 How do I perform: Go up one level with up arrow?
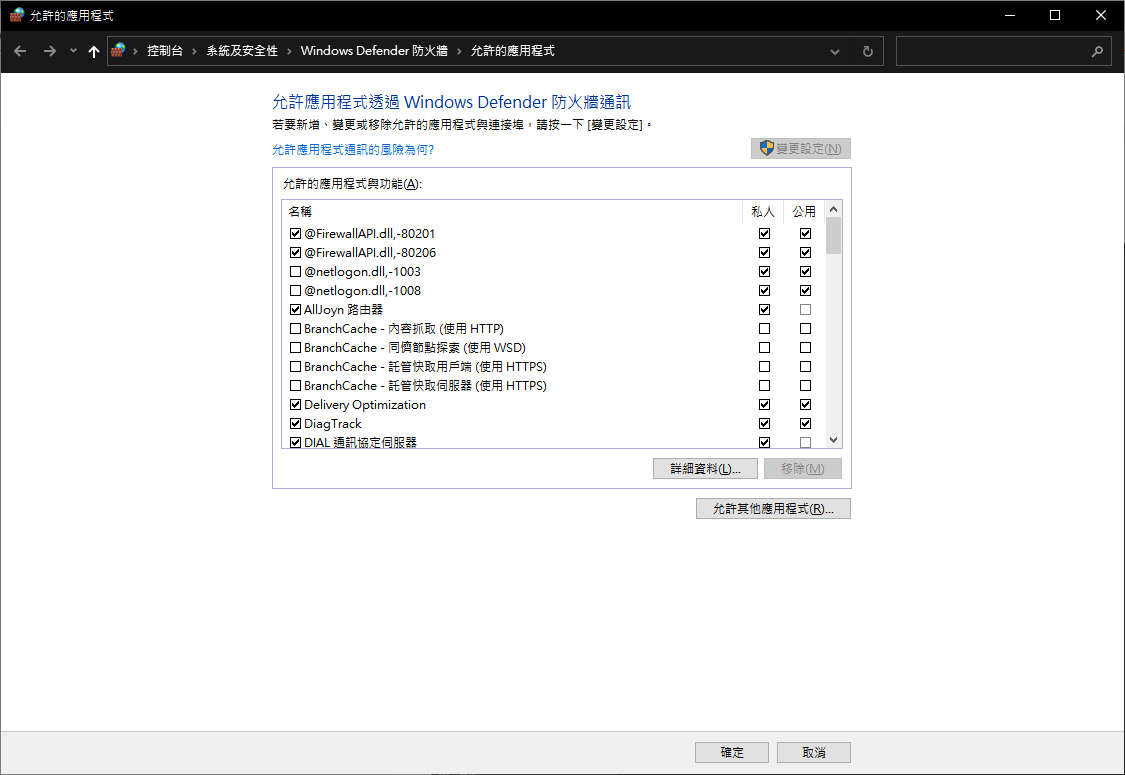93,51
